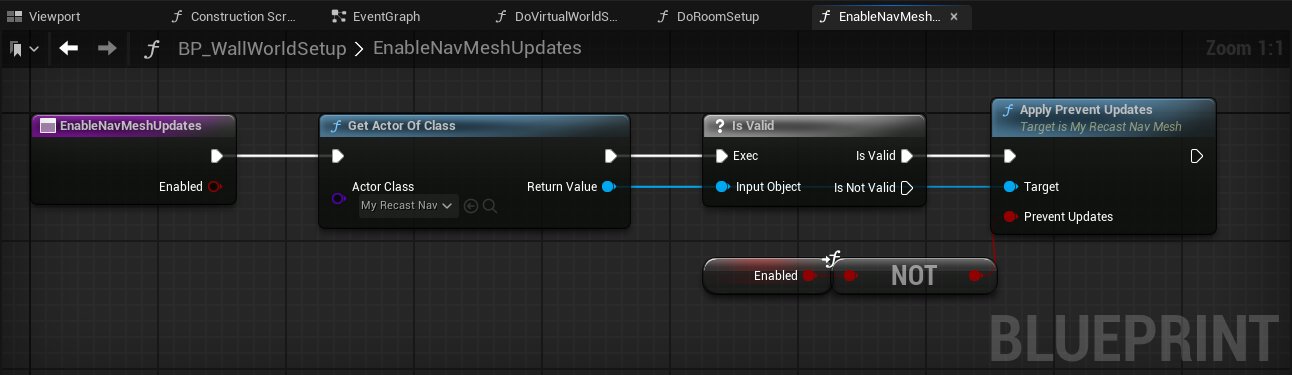The height and width of the screenshot is (375, 1292).
Task: Click BP_WallWorldSetup in the breadcrumb
Action: [262, 49]
